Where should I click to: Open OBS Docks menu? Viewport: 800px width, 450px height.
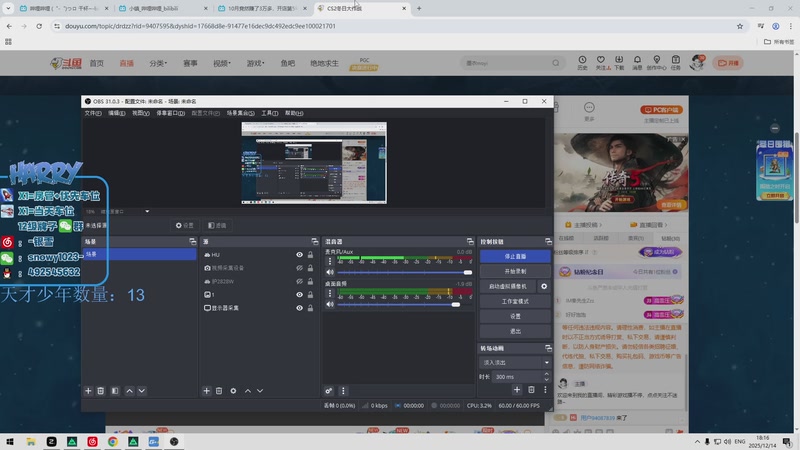click(170, 113)
